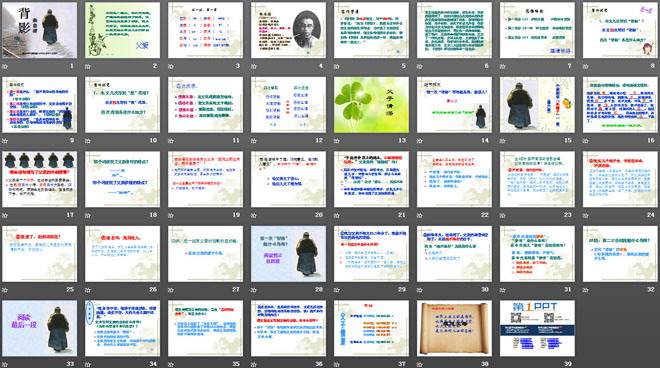Viewport: 660px width, 368px height.
Task: Click the animation star icon under slide 10
Action: [x=88, y=141]
